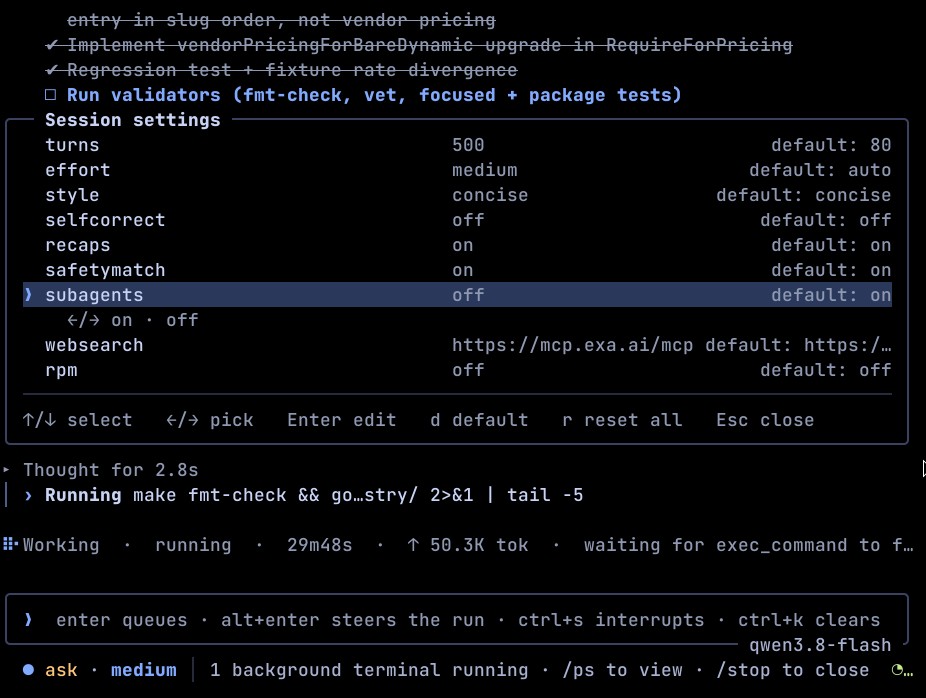Select the selfcorrect setting row
Viewport: 926px width, 698px height.
[457, 220]
